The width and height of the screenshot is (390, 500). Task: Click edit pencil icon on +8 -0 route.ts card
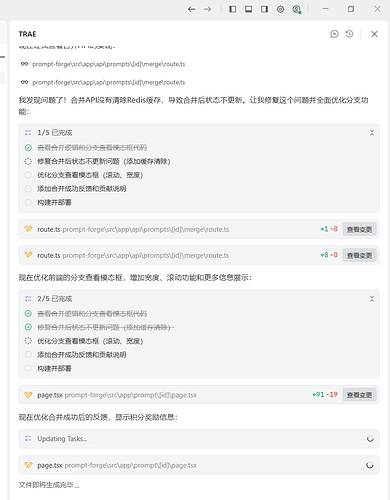click(x=28, y=255)
